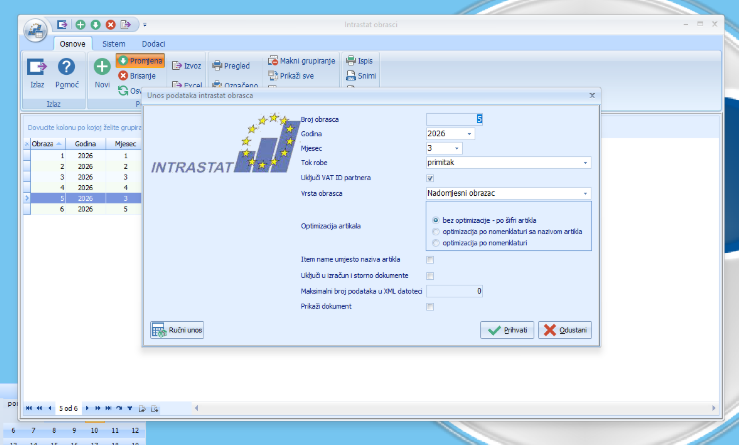Screen dimensions: 739x445
Task: Click the horizontal scrollbar left arrow
Action: tap(197, 408)
